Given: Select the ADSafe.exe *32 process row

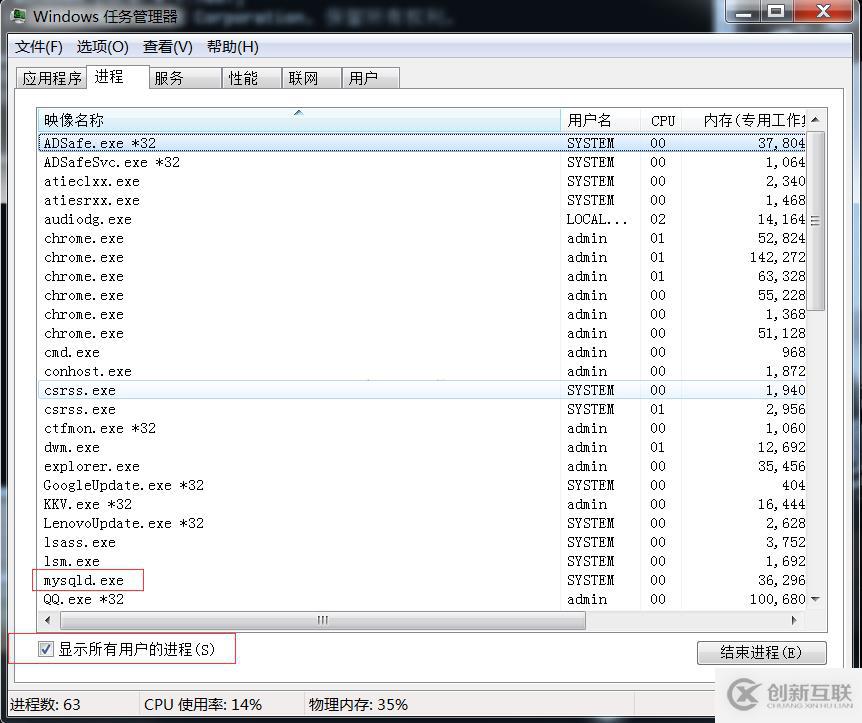Looking at the screenshot, I should click(x=422, y=143).
